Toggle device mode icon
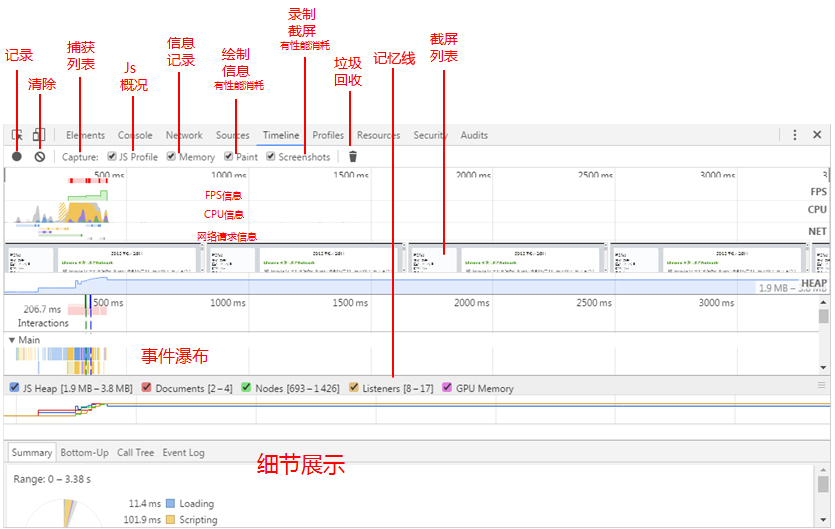Viewport: 835px width, 529px height. [38, 135]
